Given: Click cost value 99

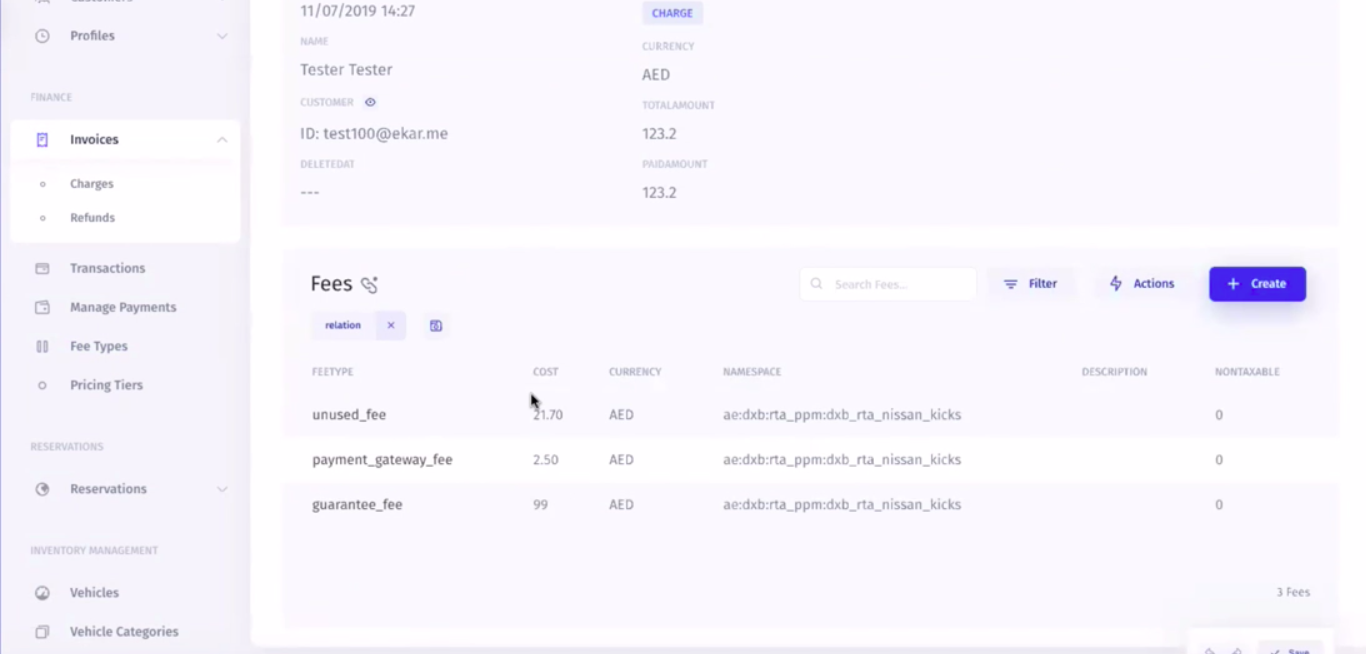Looking at the screenshot, I should 541,505.
